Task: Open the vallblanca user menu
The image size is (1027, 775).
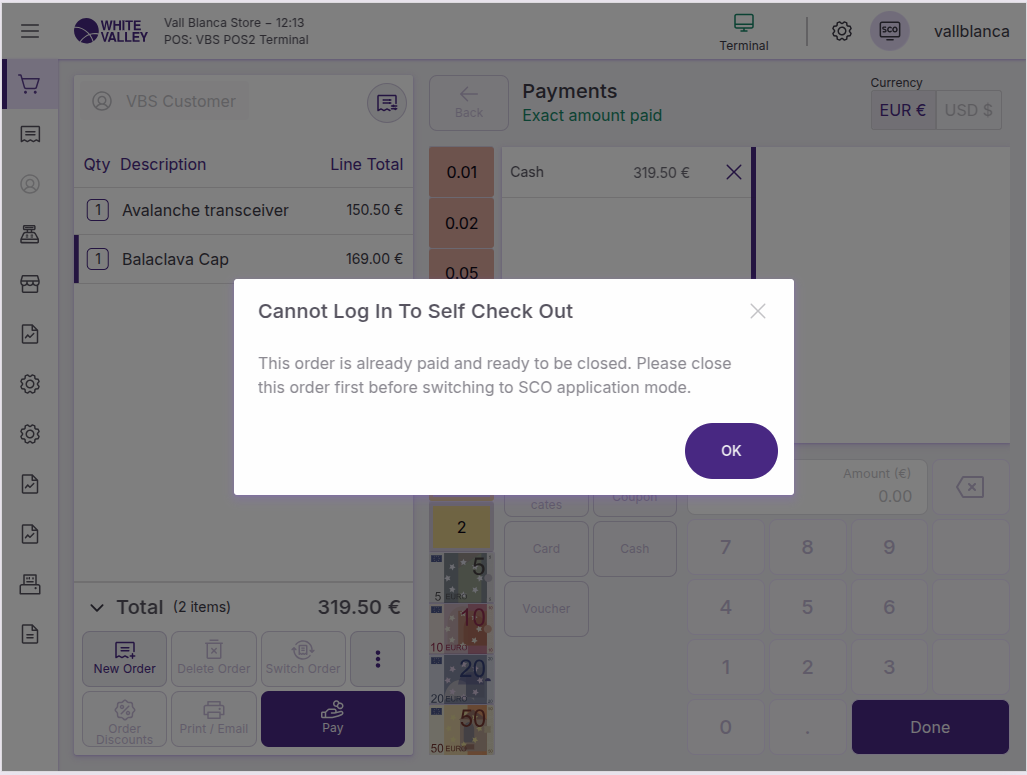Action: coord(971,31)
